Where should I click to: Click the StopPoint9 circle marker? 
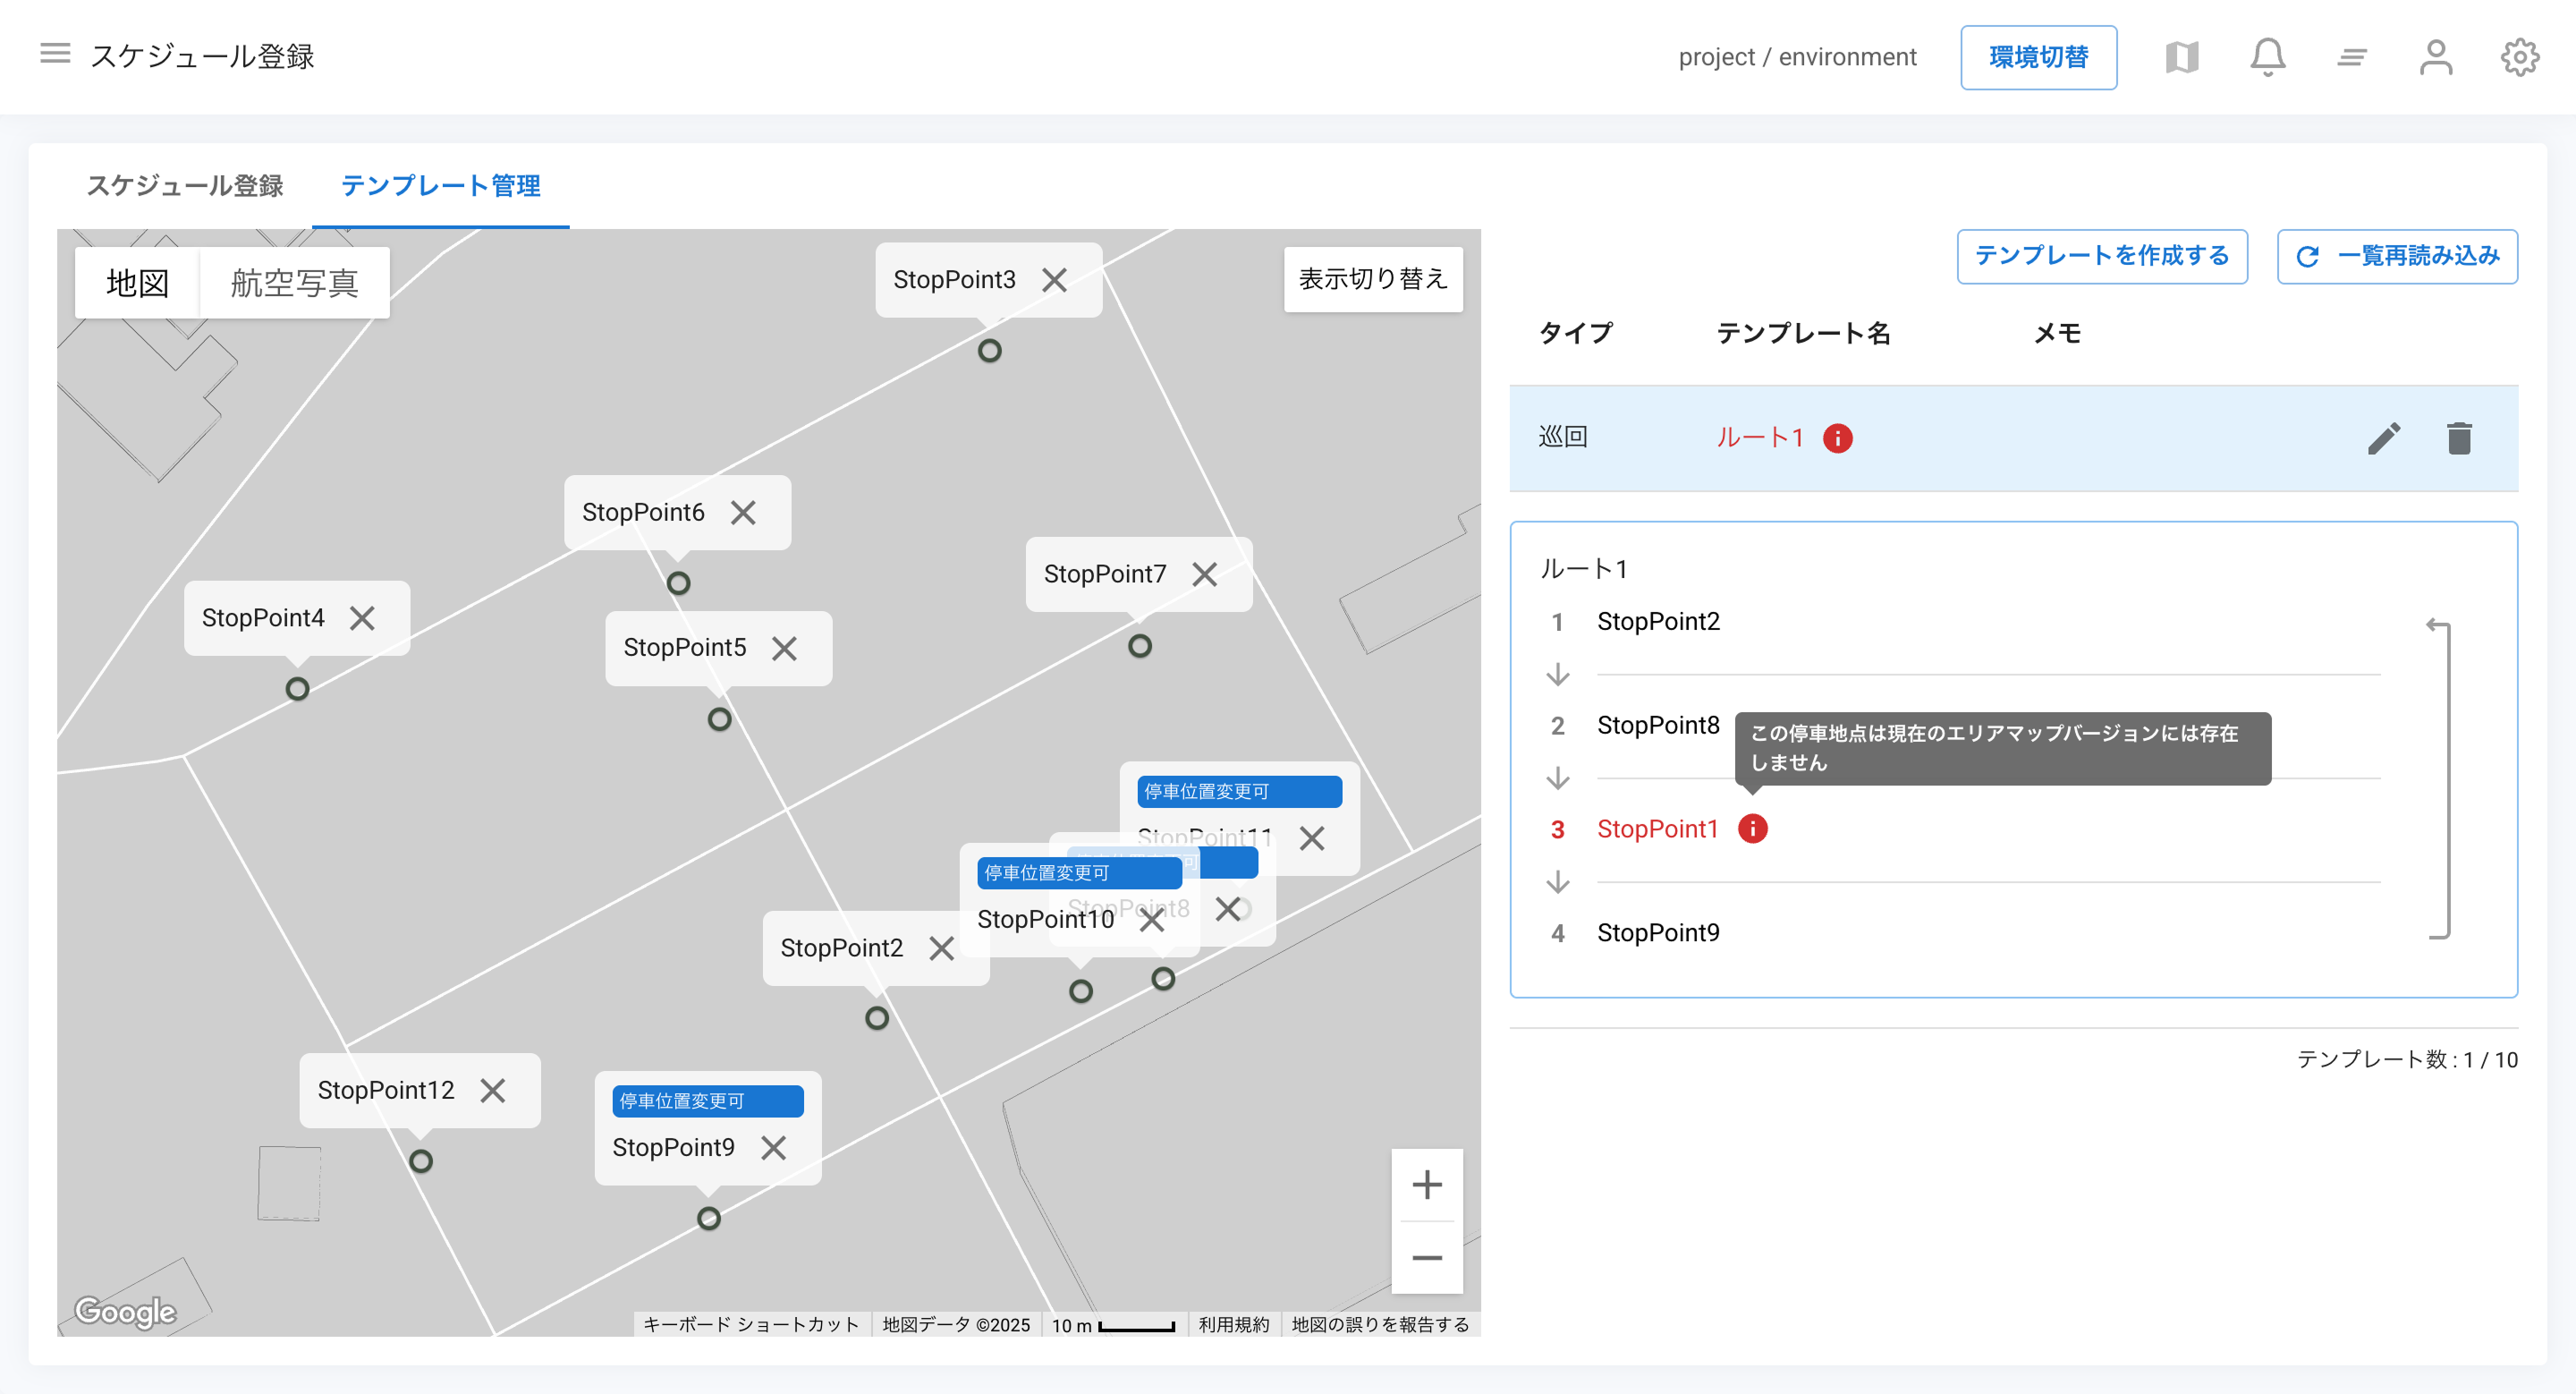click(709, 1218)
